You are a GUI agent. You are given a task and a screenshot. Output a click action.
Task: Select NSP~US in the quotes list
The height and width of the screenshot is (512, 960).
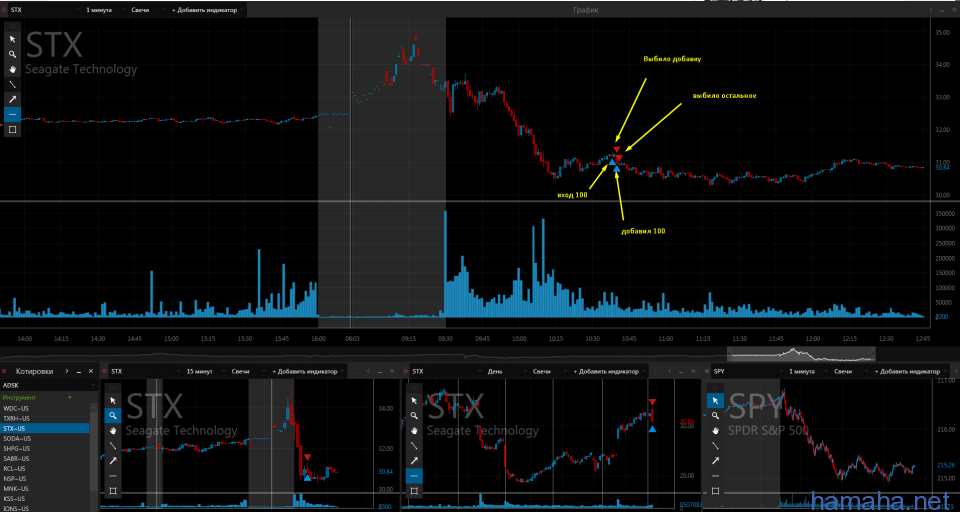pos(45,478)
